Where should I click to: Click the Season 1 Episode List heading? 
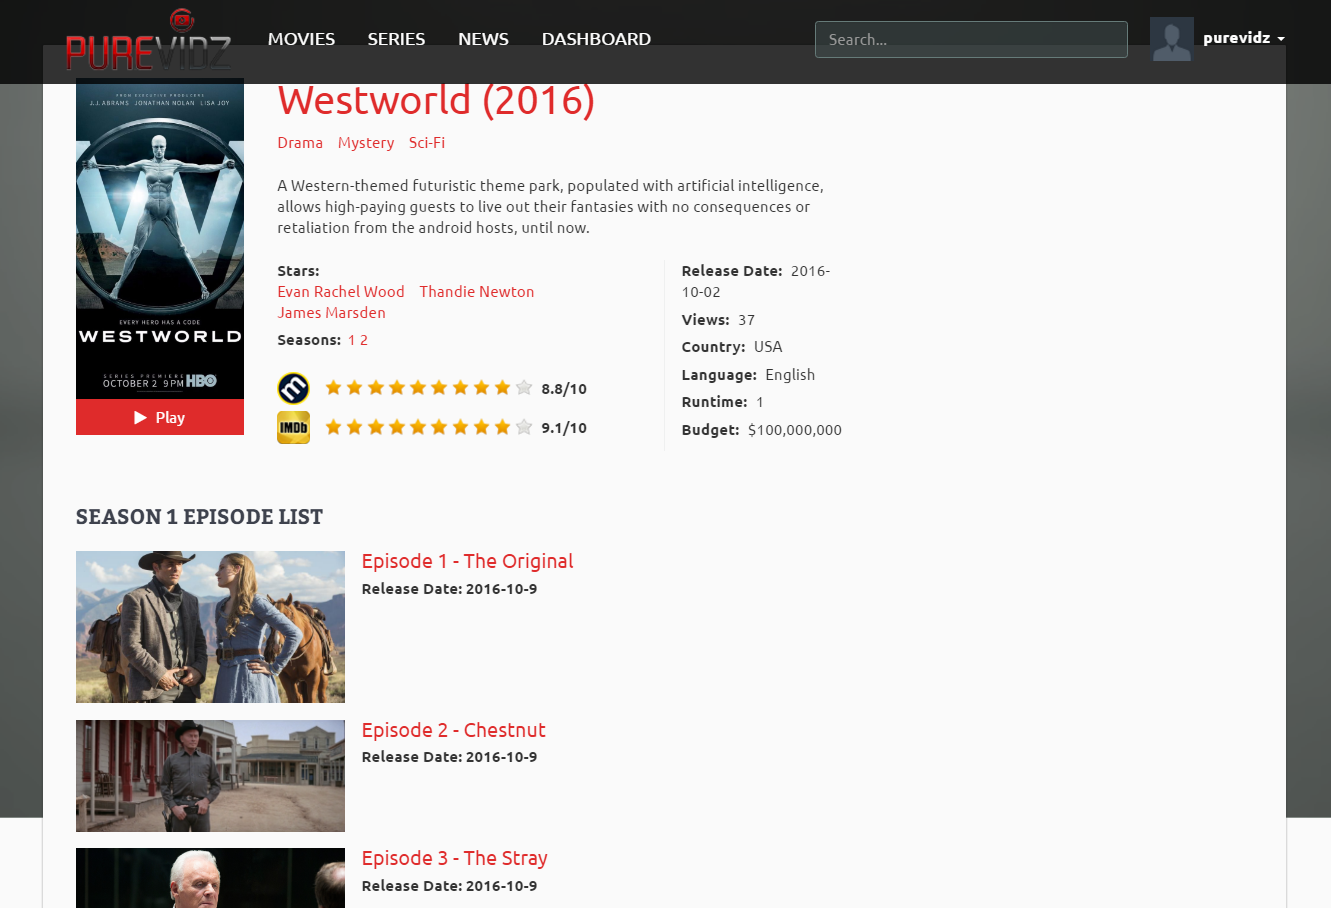[199, 517]
